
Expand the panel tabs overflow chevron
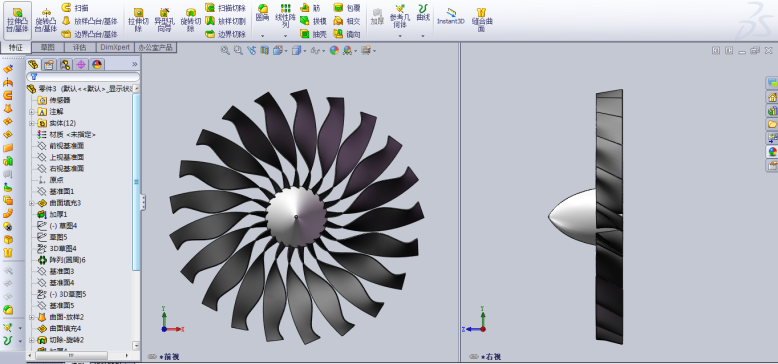(x=134, y=64)
